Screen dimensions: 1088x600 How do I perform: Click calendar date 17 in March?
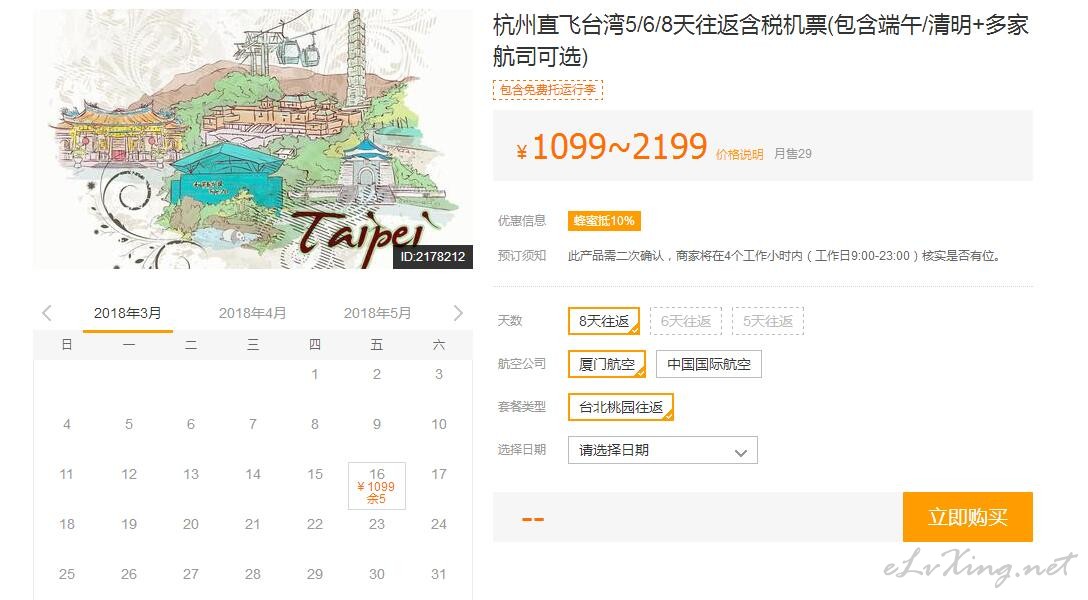click(x=439, y=474)
